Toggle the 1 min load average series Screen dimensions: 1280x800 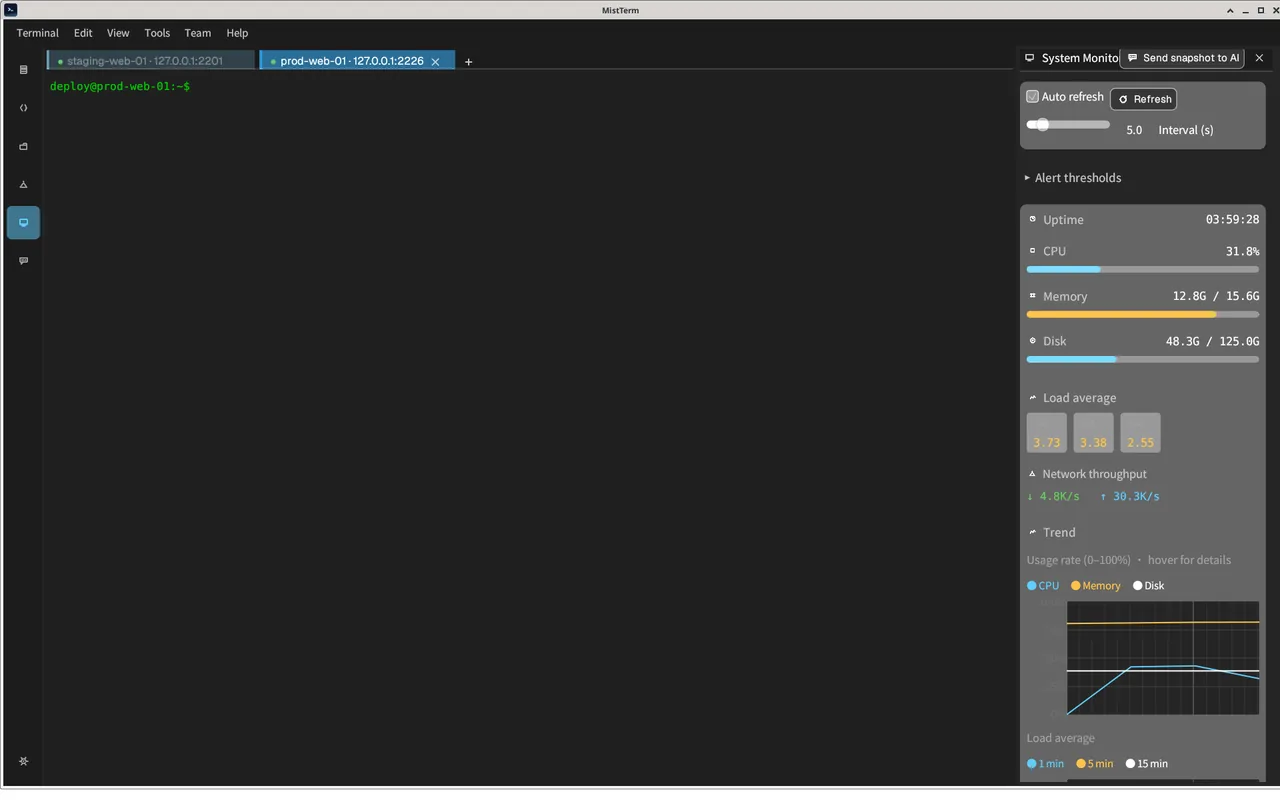1046,764
